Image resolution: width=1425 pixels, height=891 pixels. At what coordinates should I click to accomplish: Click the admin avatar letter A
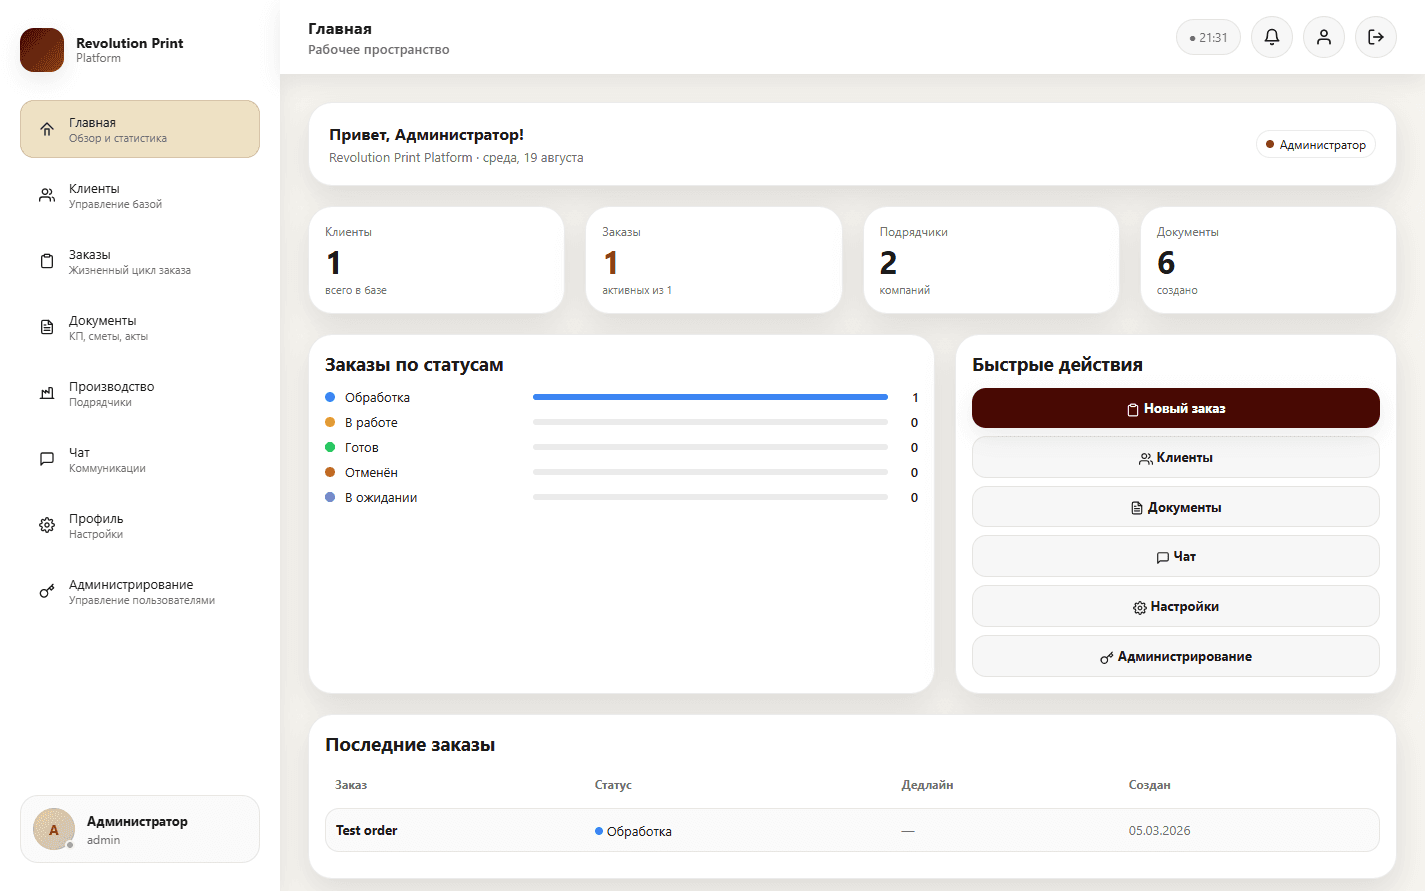(54, 829)
